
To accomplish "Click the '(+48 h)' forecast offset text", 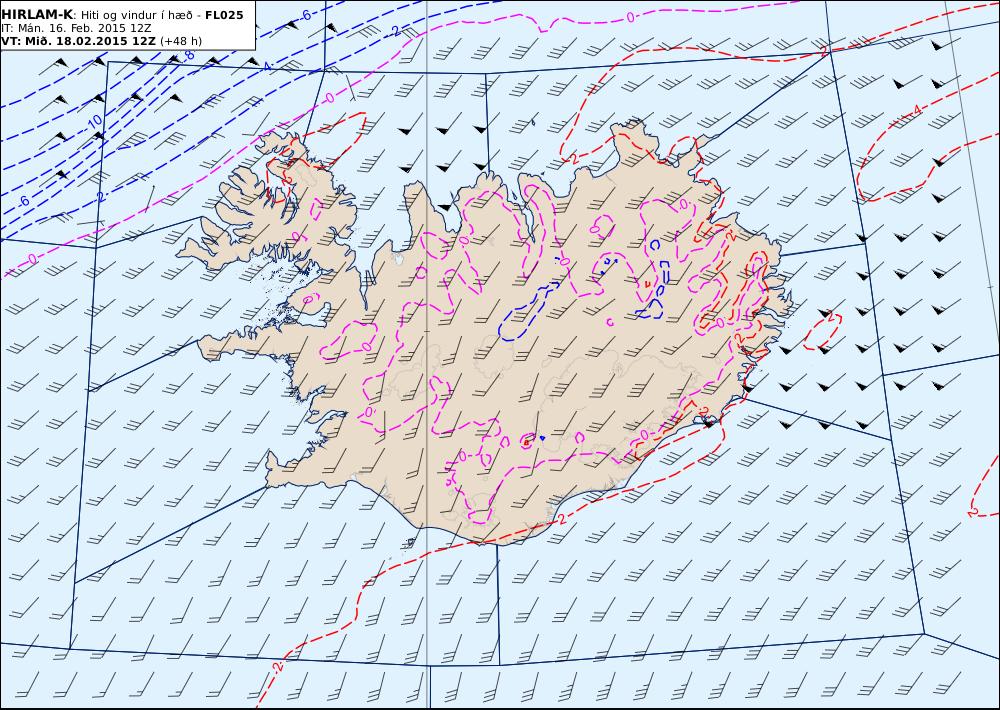I will pyautogui.click(x=180, y=41).
